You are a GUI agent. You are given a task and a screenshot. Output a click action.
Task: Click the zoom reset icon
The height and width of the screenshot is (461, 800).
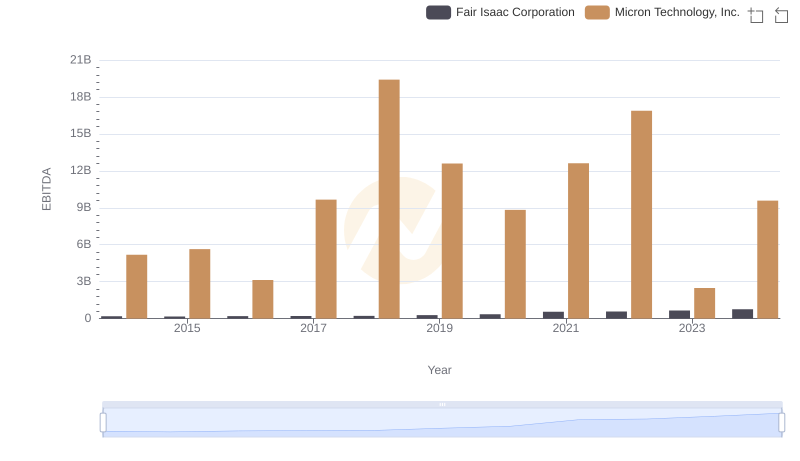(x=781, y=15)
